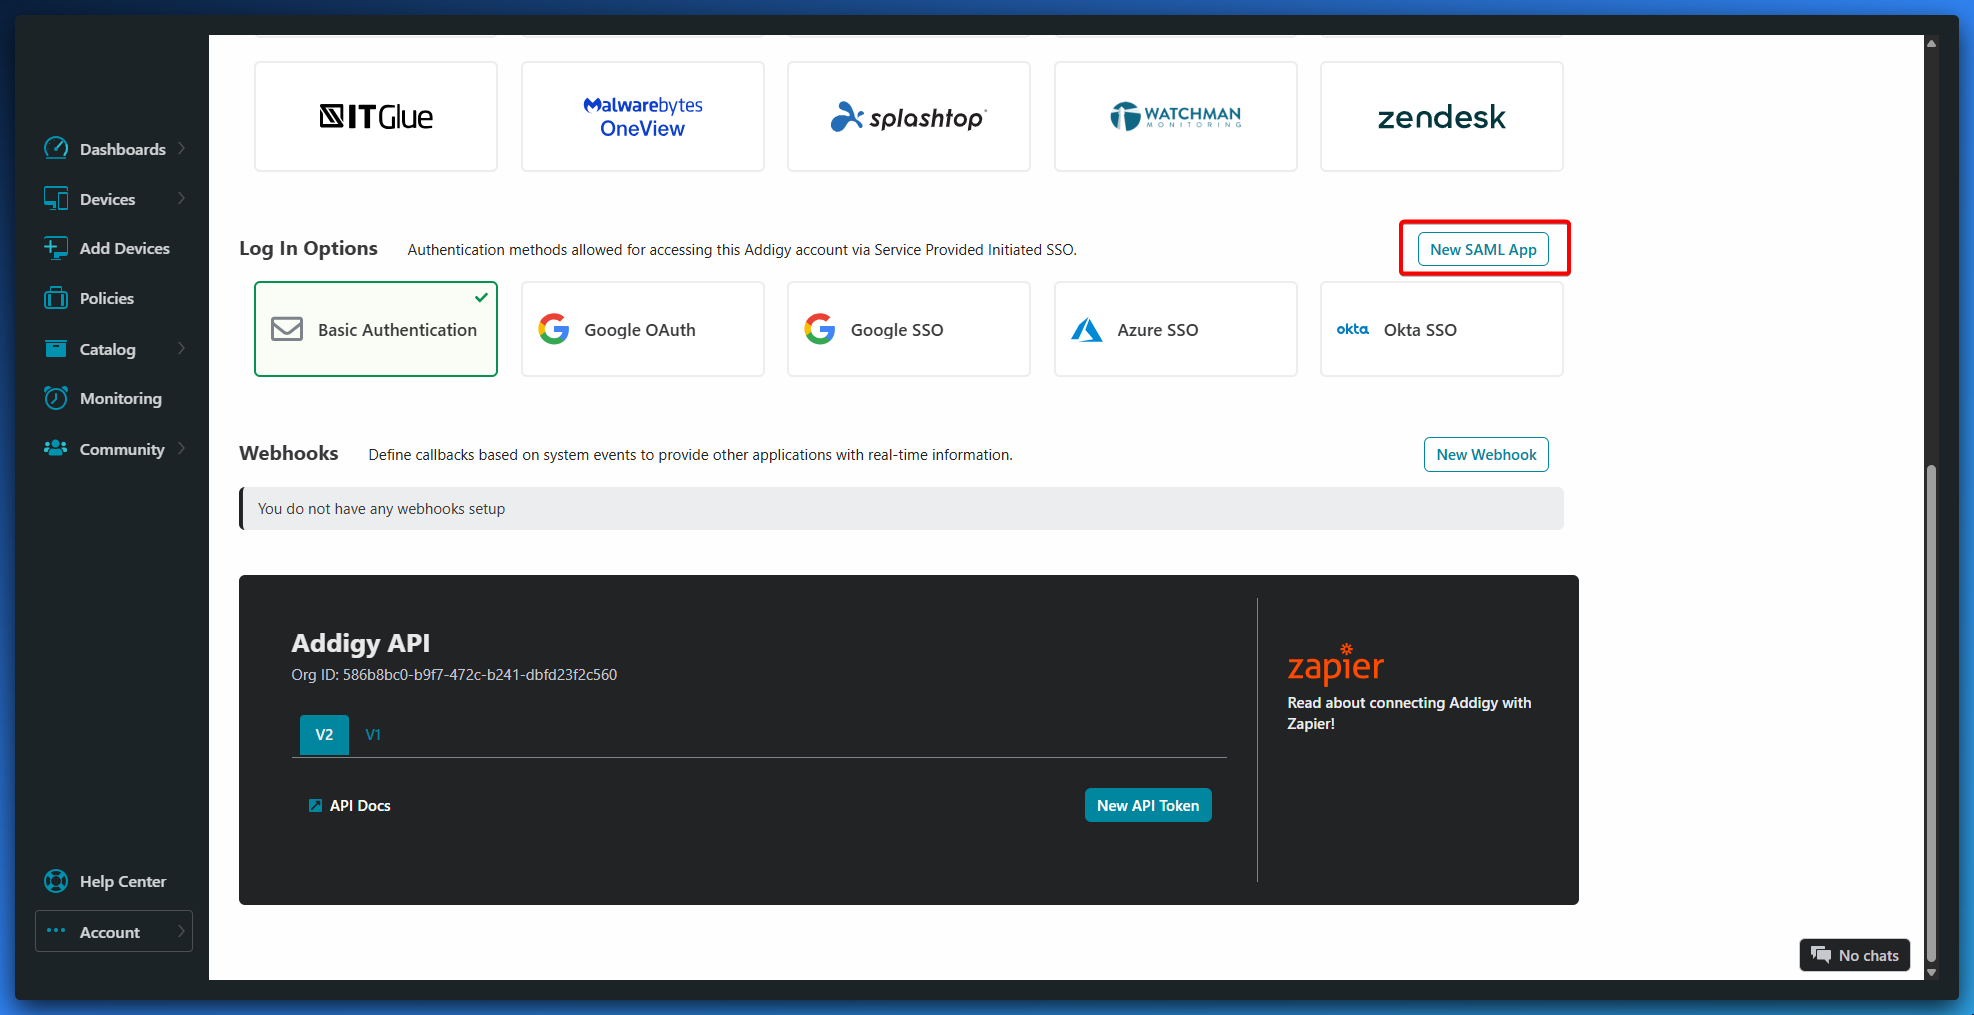Click the Devices monitor icon in sidebar
1974x1015 pixels.
point(56,198)
